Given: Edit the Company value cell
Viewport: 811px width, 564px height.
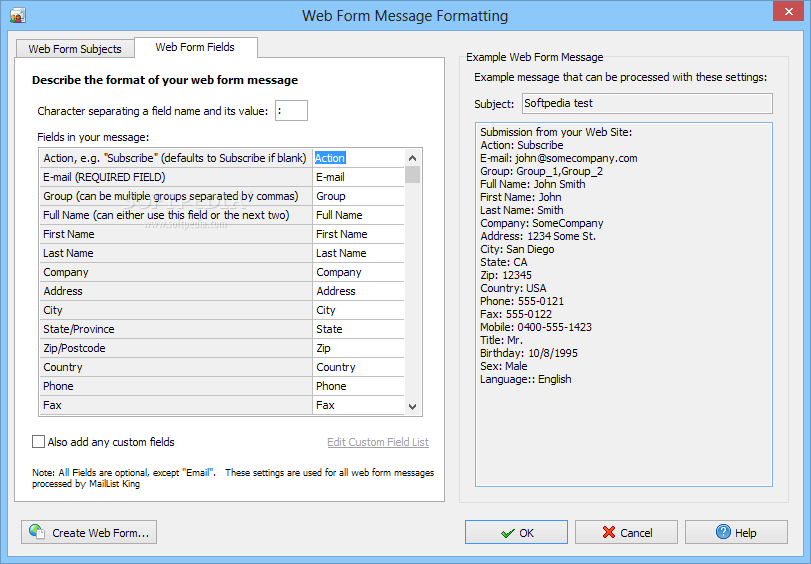Looking at the screenshot, I should tap(358, 272).
